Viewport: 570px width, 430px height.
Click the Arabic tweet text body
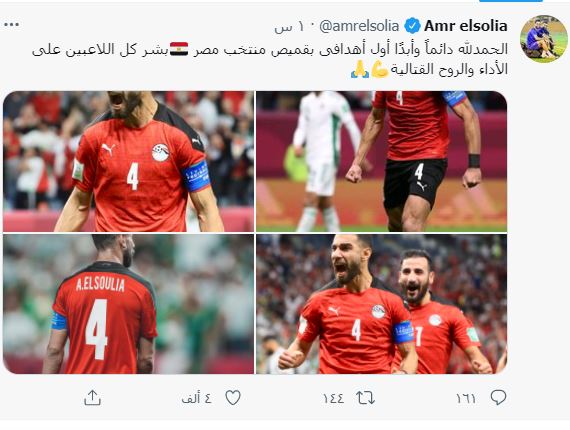click(270, 59)
